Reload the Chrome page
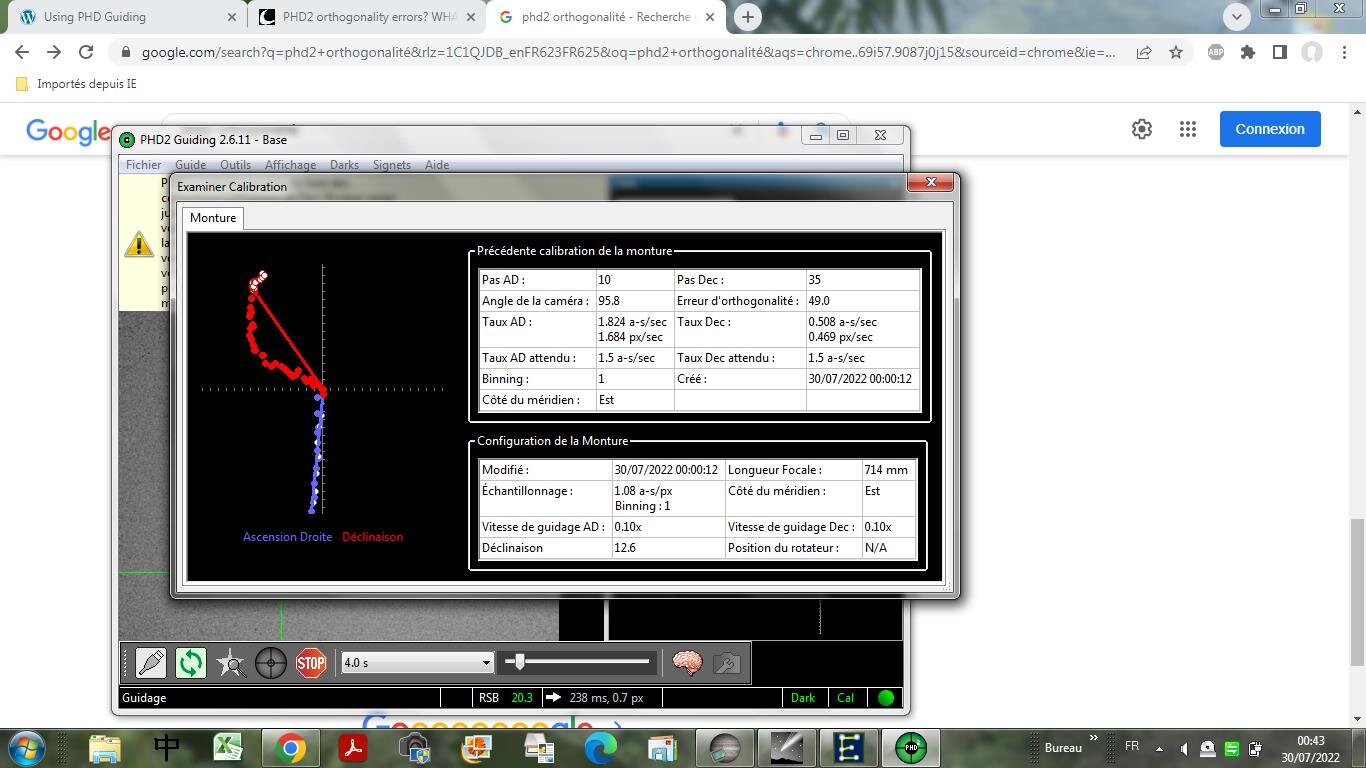 coord(86,52)
